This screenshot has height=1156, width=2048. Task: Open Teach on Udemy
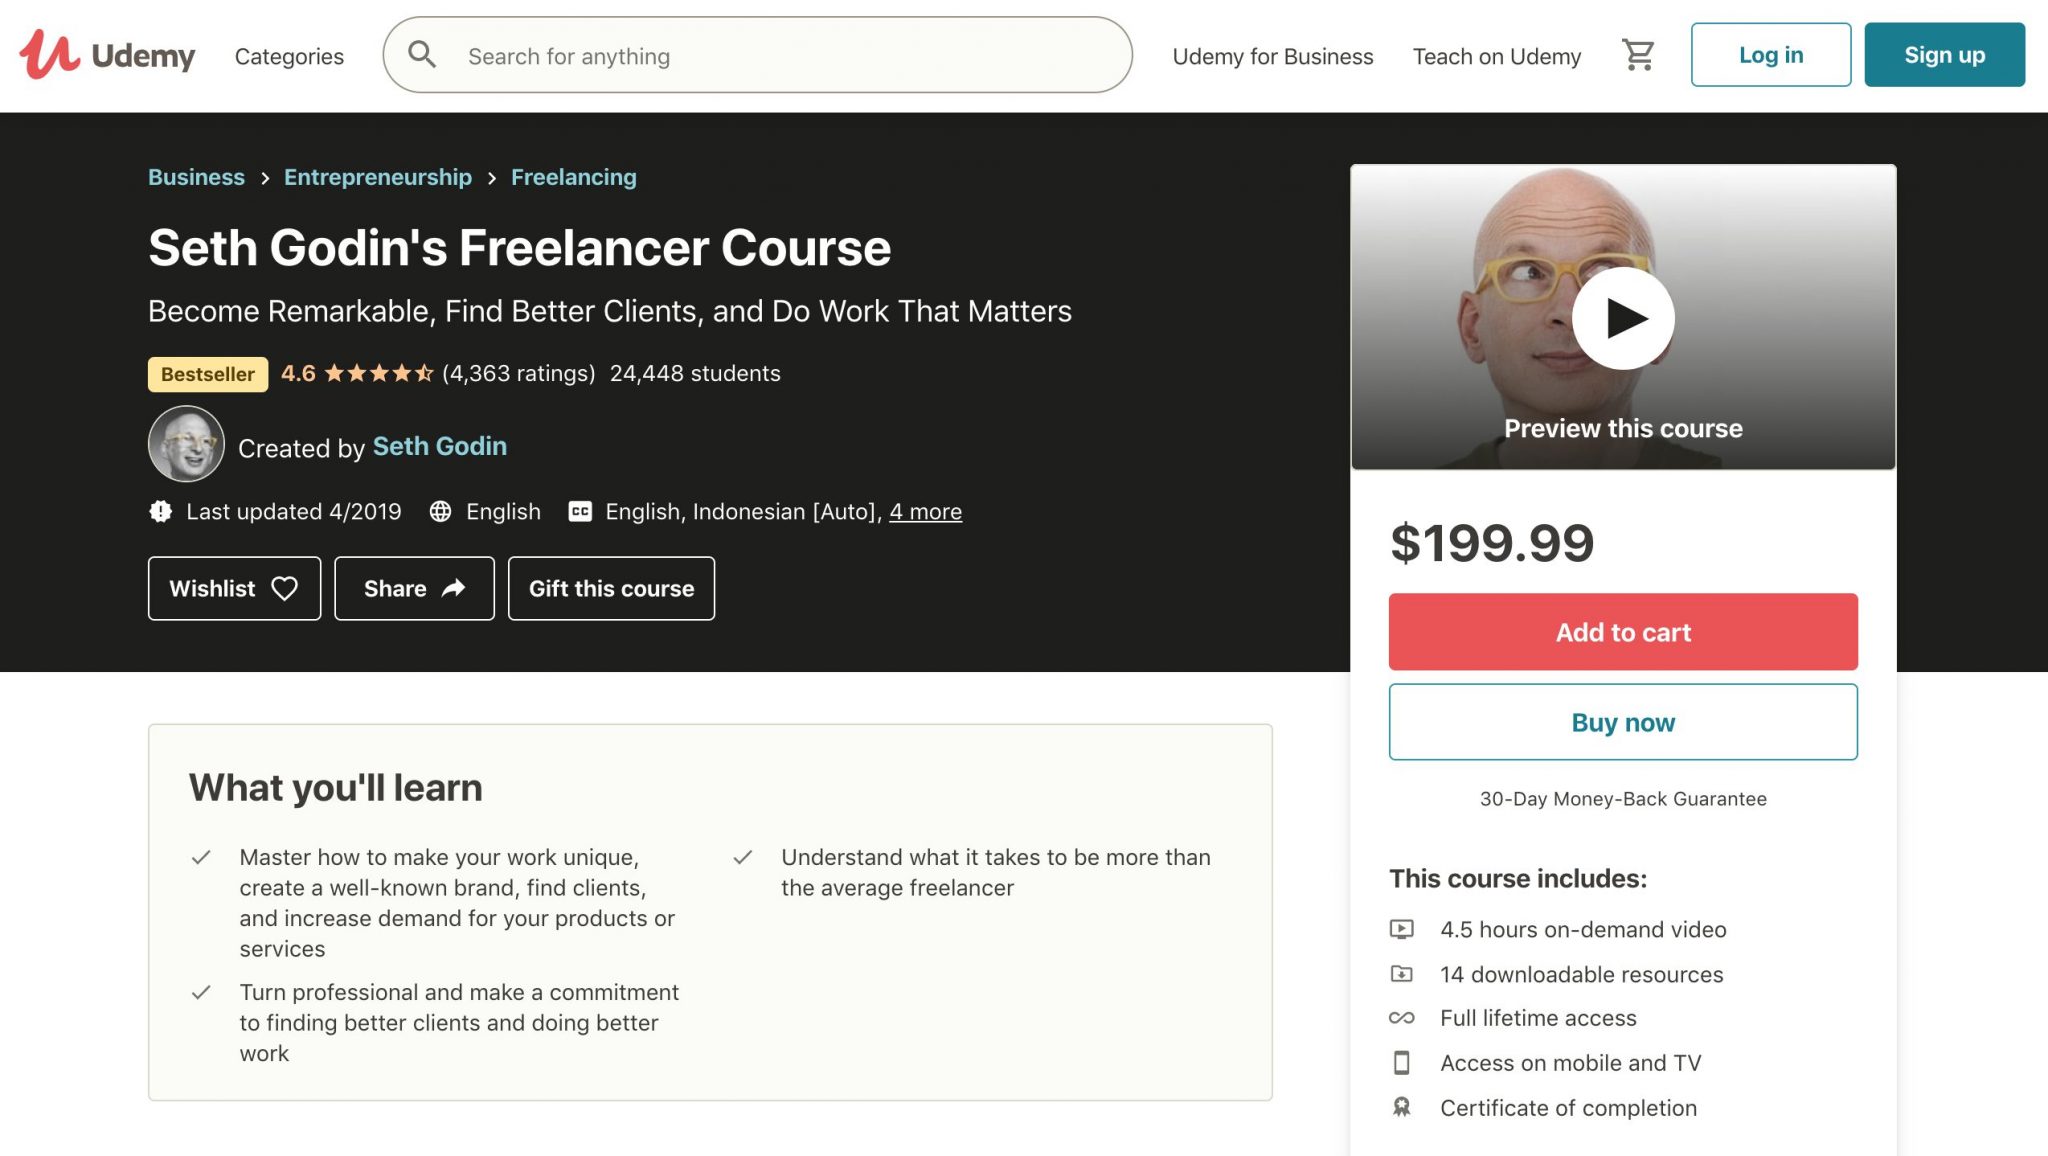(1496, 56)
